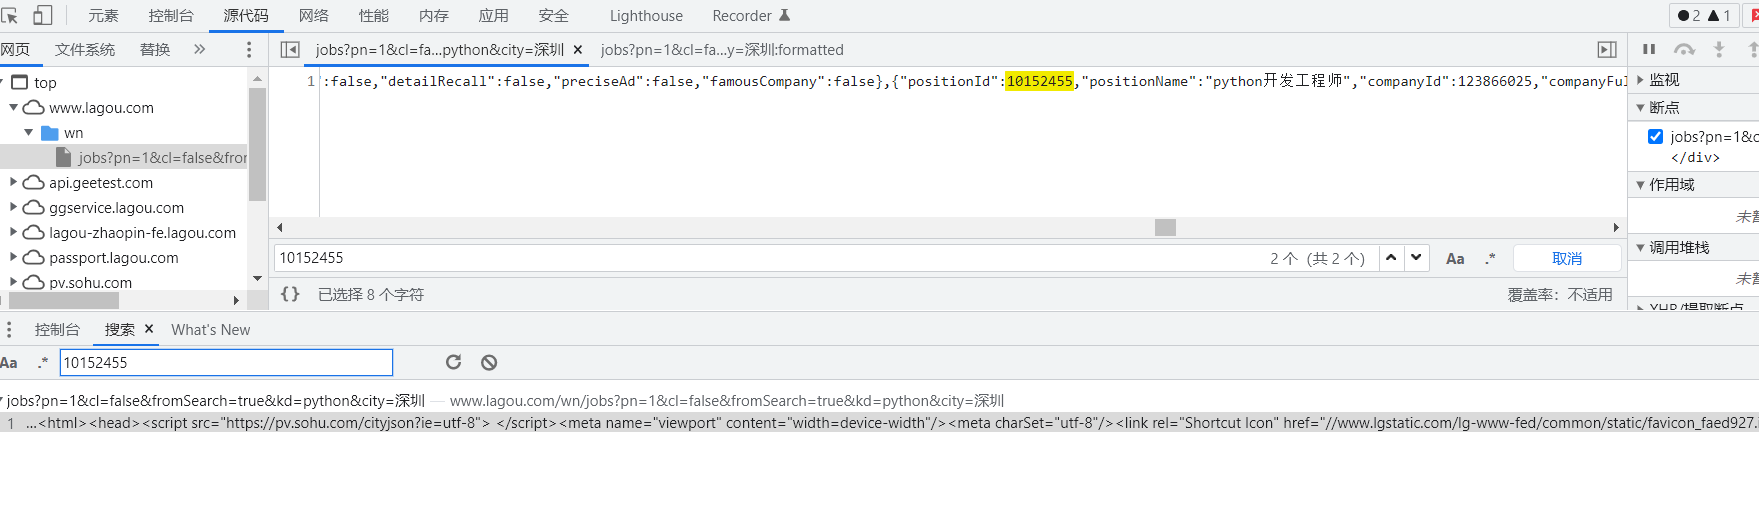Viewport: 1759px width, 526px height.
Task: Open the Recorder tab
Action: pyautogui.click(x=751, y=15)
